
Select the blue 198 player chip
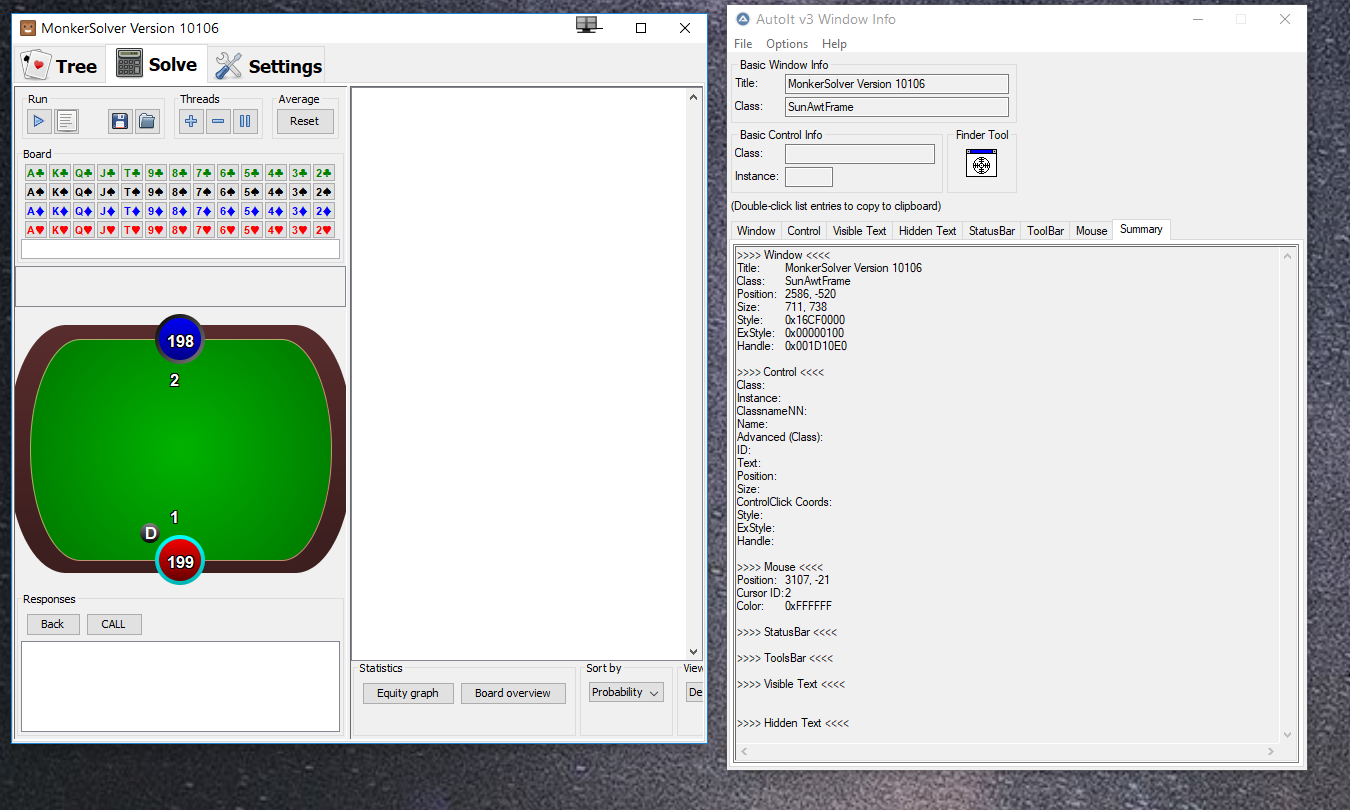pos(180,340)
